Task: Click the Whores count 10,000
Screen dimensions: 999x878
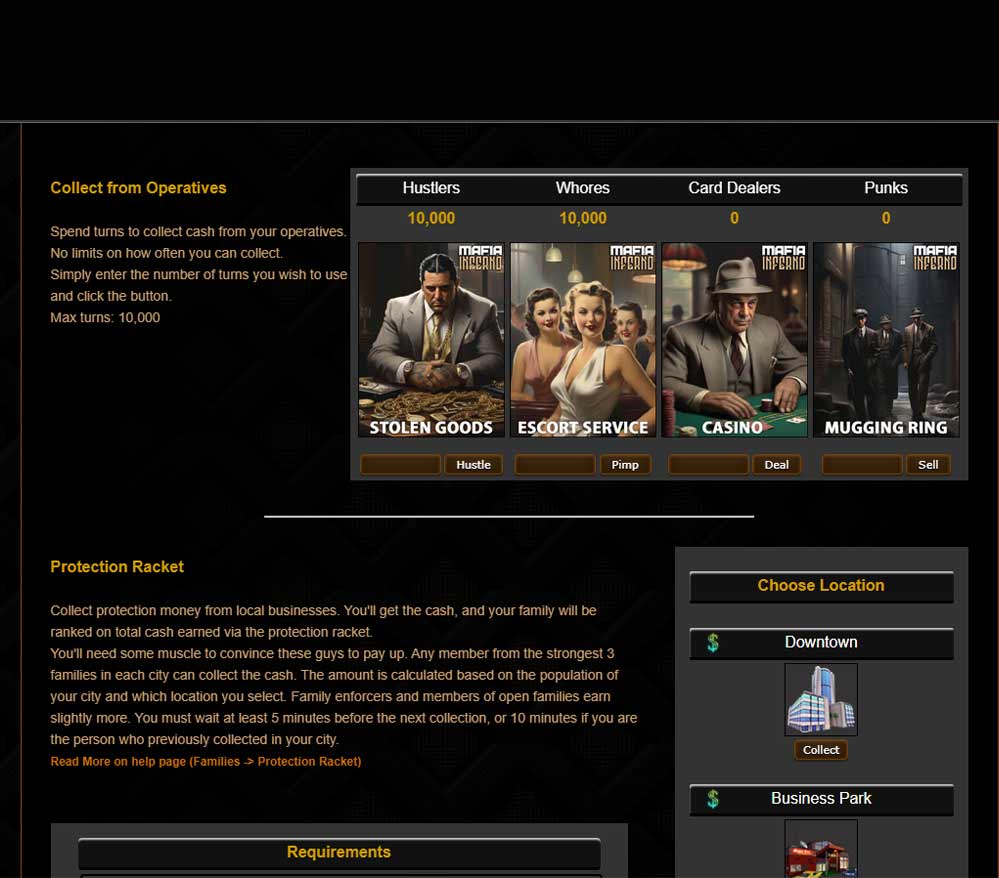Action: [583, 219]
